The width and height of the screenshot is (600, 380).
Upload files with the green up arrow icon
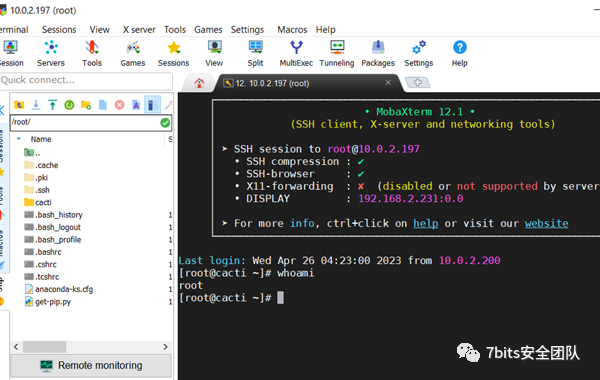click(x=52, y=104)
